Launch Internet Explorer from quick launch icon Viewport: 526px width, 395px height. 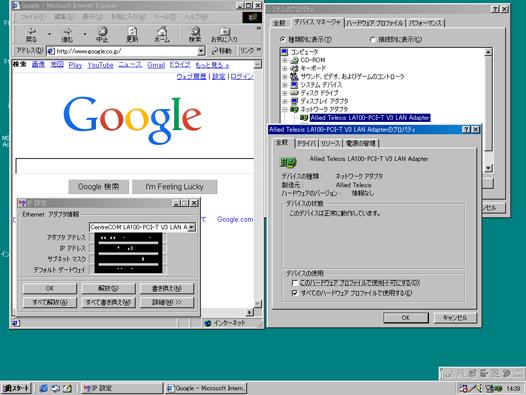point(44,388)
